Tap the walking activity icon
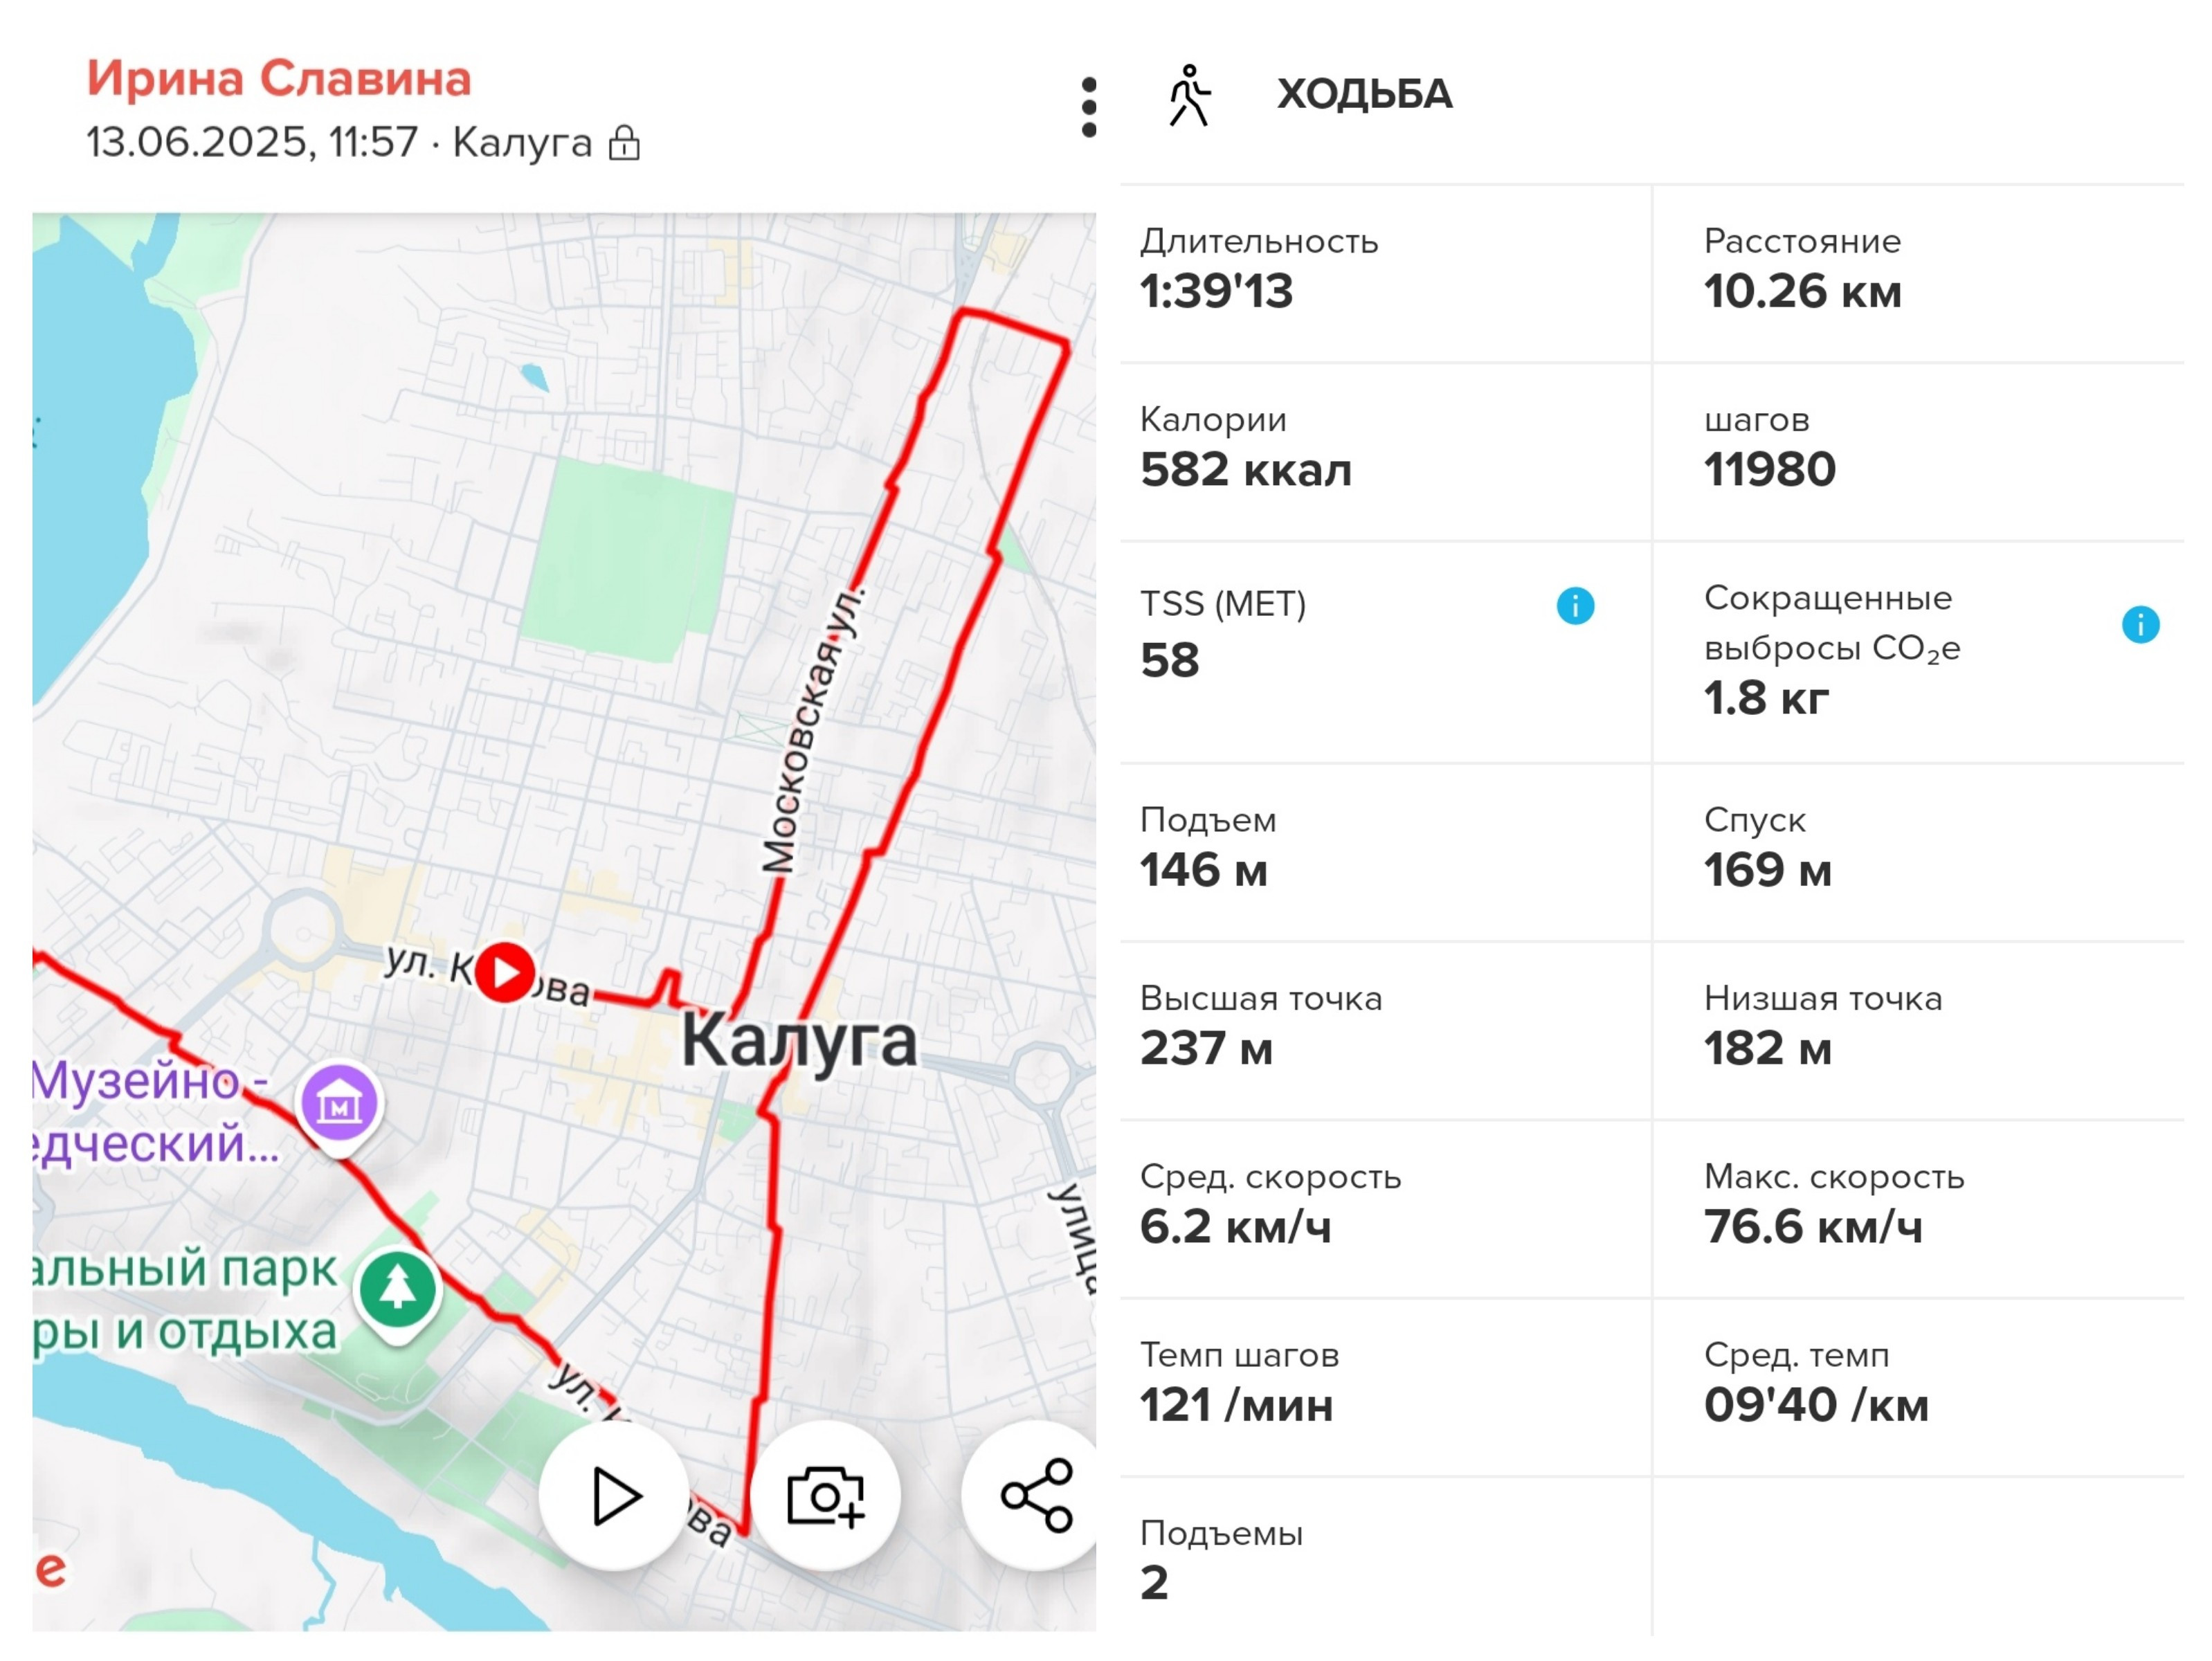The width and height of the screenshot is (2212, 1661). [1189, 96]
